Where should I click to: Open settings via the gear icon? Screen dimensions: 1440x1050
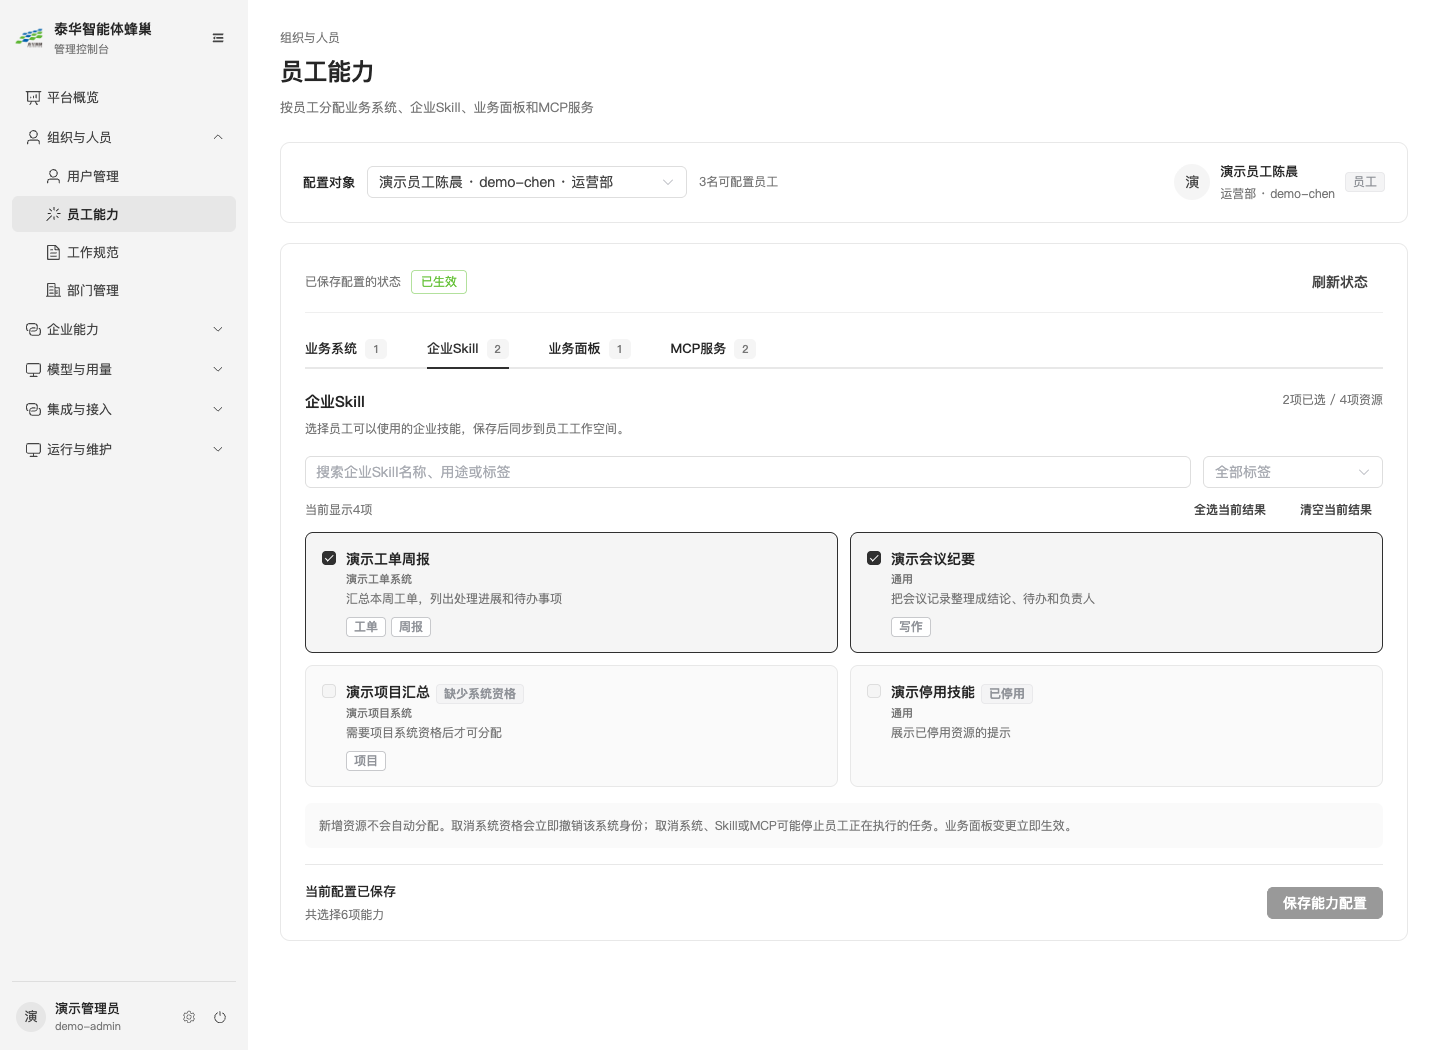click(x=189, y=1017)
